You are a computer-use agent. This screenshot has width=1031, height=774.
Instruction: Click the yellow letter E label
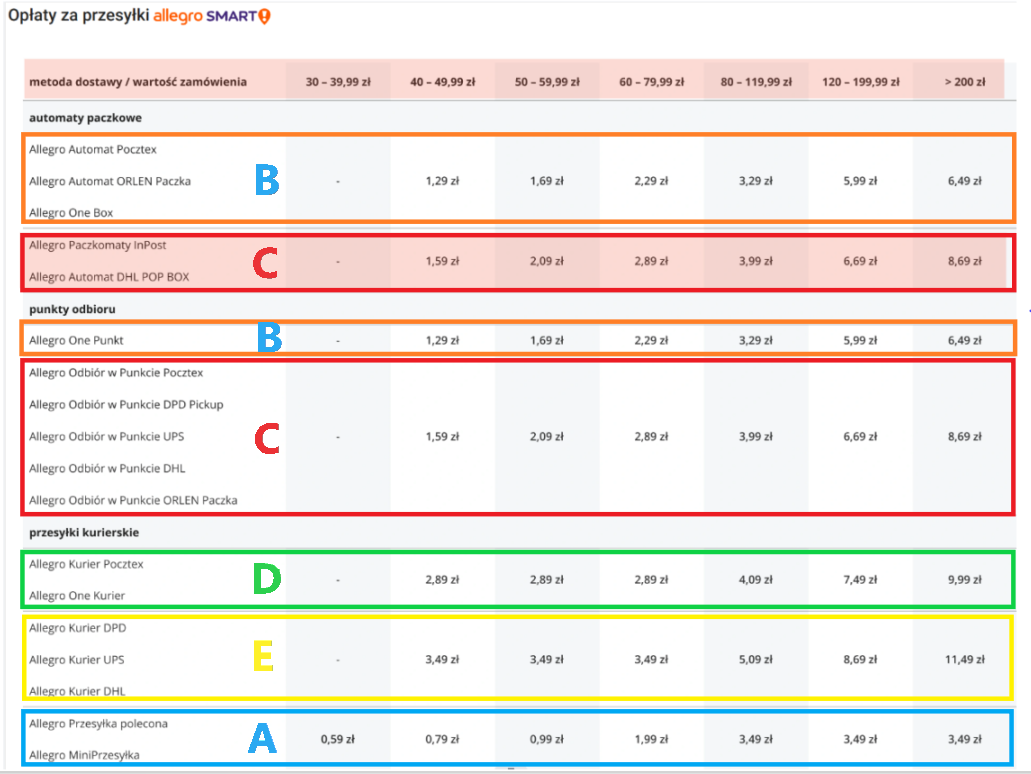tap(265, 658)
